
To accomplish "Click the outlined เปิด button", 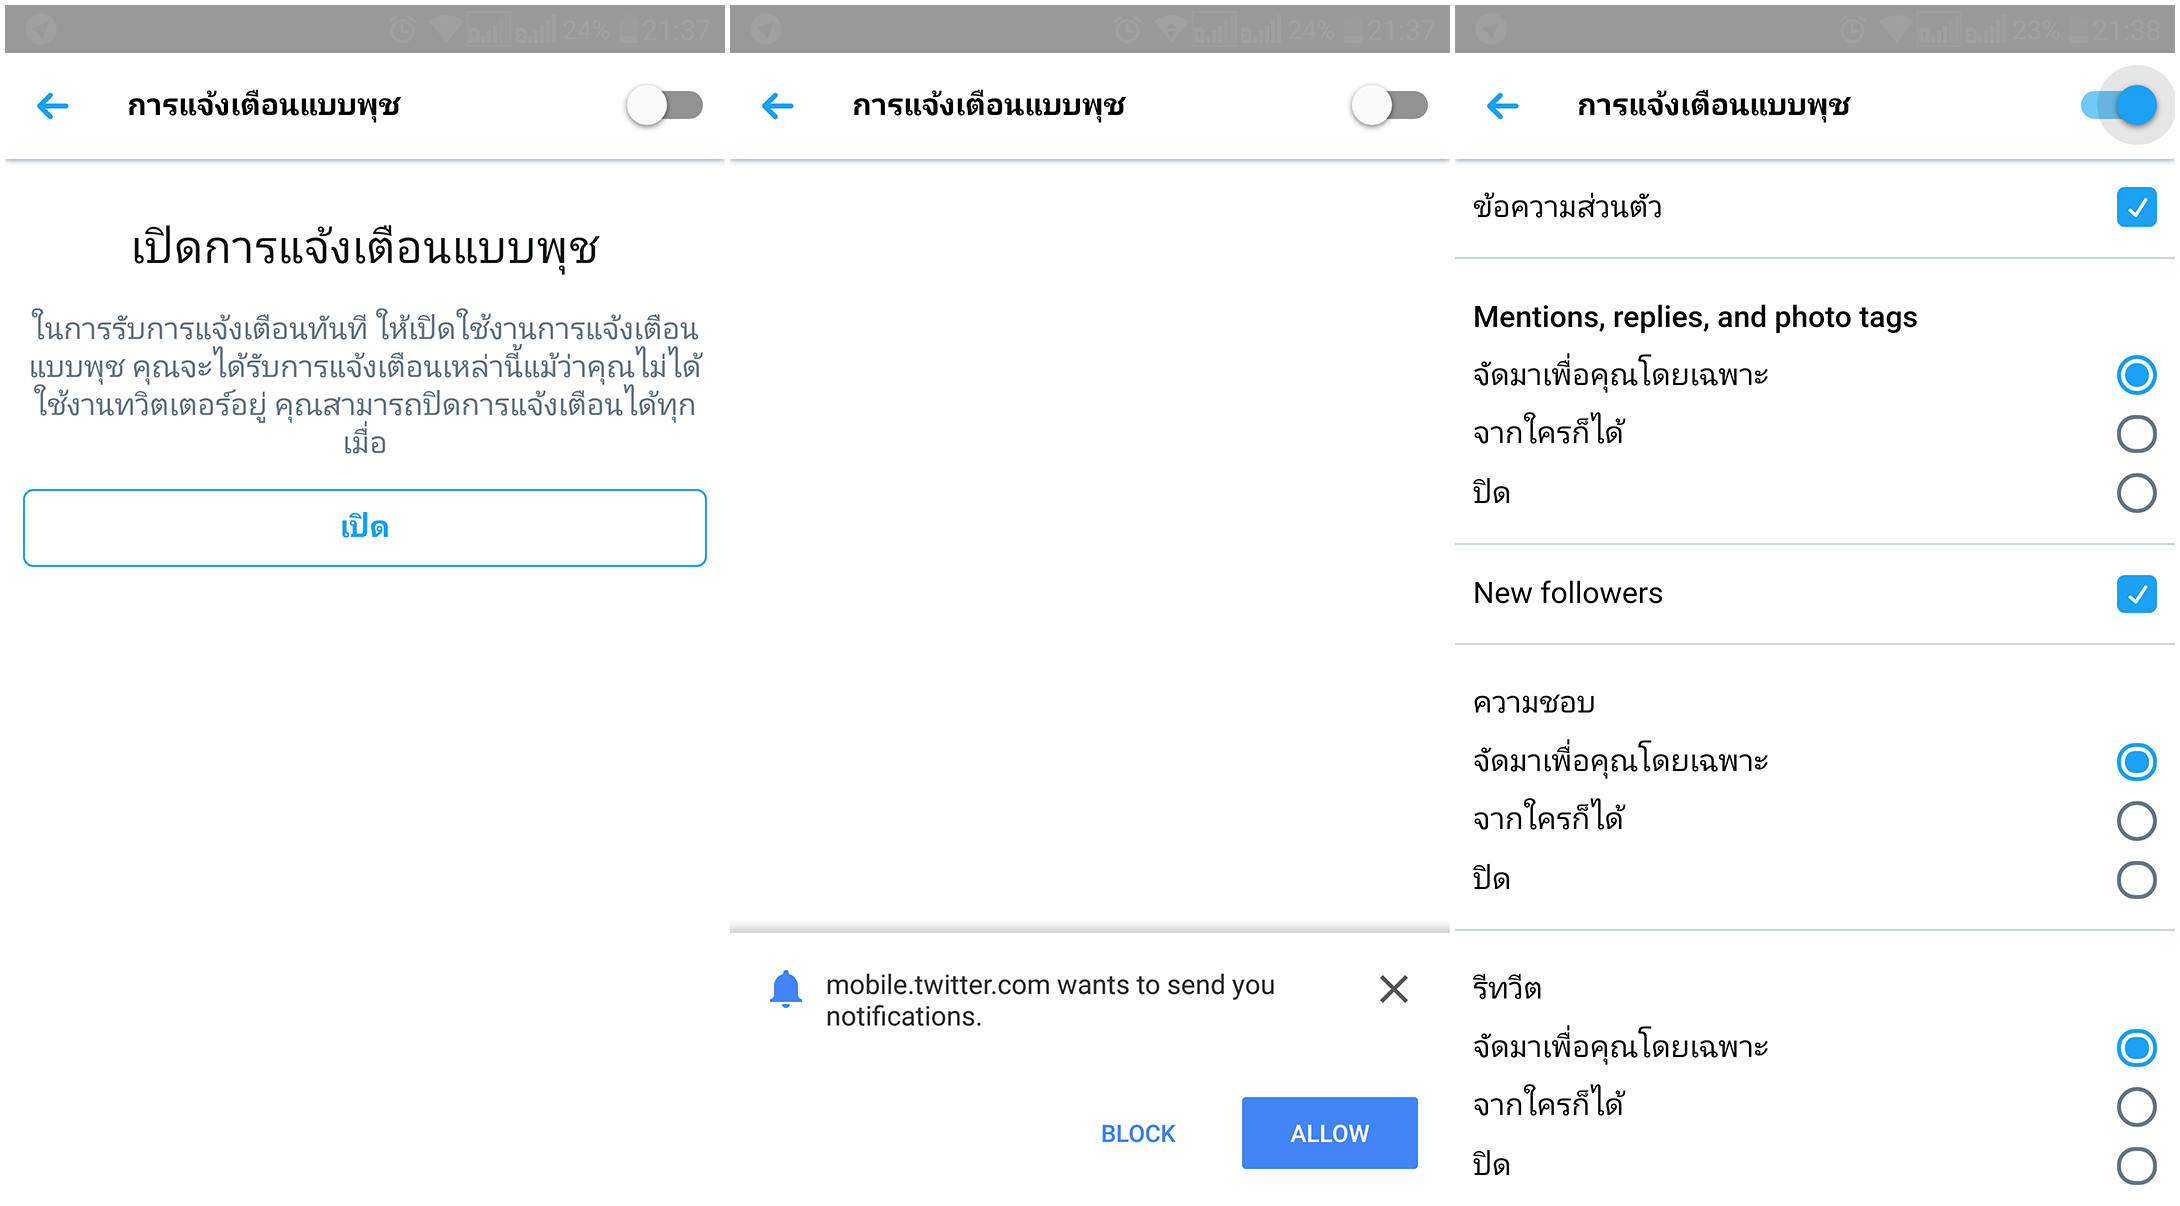I will pyautogui.click(x=365, y=527).
